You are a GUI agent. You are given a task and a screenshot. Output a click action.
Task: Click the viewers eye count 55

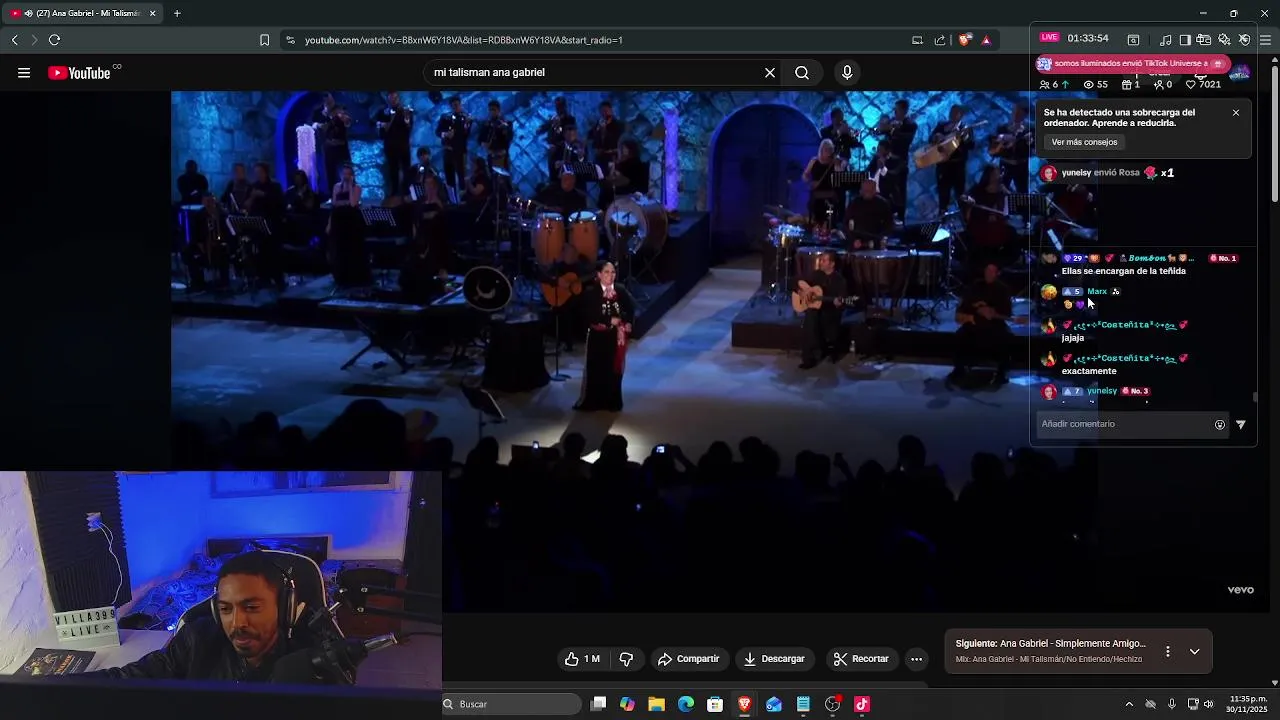click(x=1096, y=85)
